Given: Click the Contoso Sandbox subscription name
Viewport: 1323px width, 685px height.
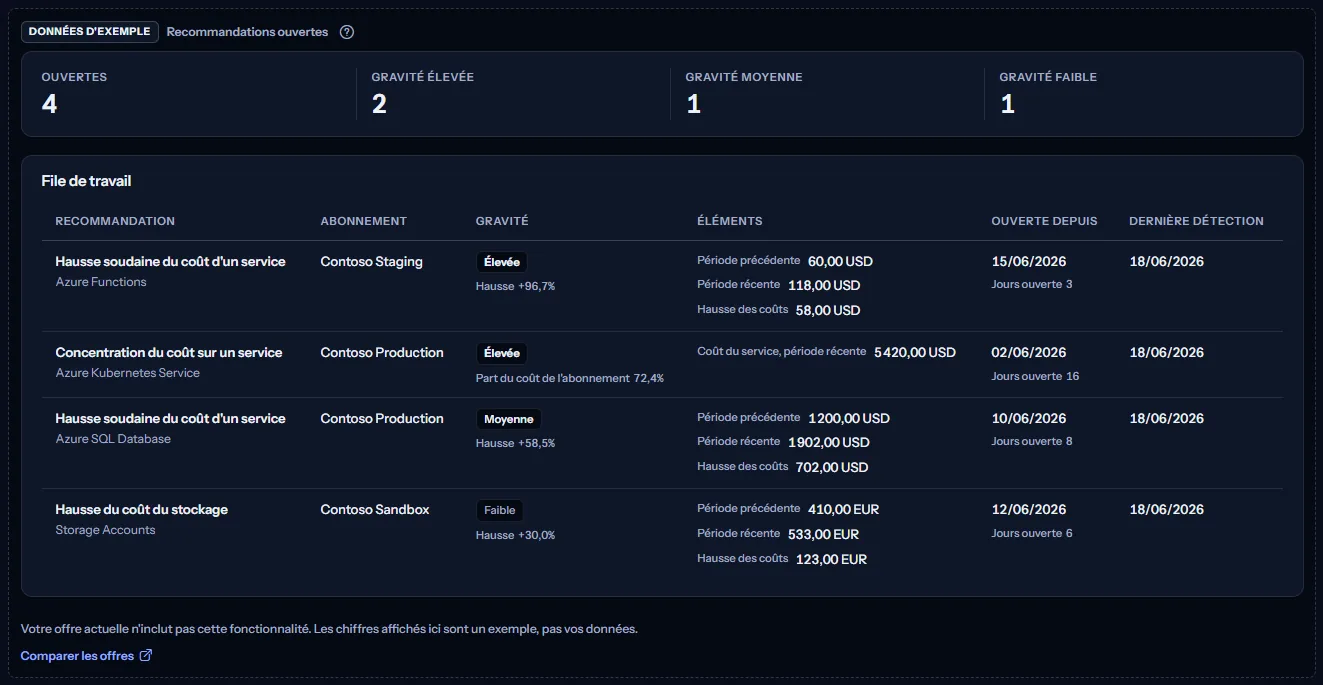Looking at the screenshot, I should pos(374,510).
